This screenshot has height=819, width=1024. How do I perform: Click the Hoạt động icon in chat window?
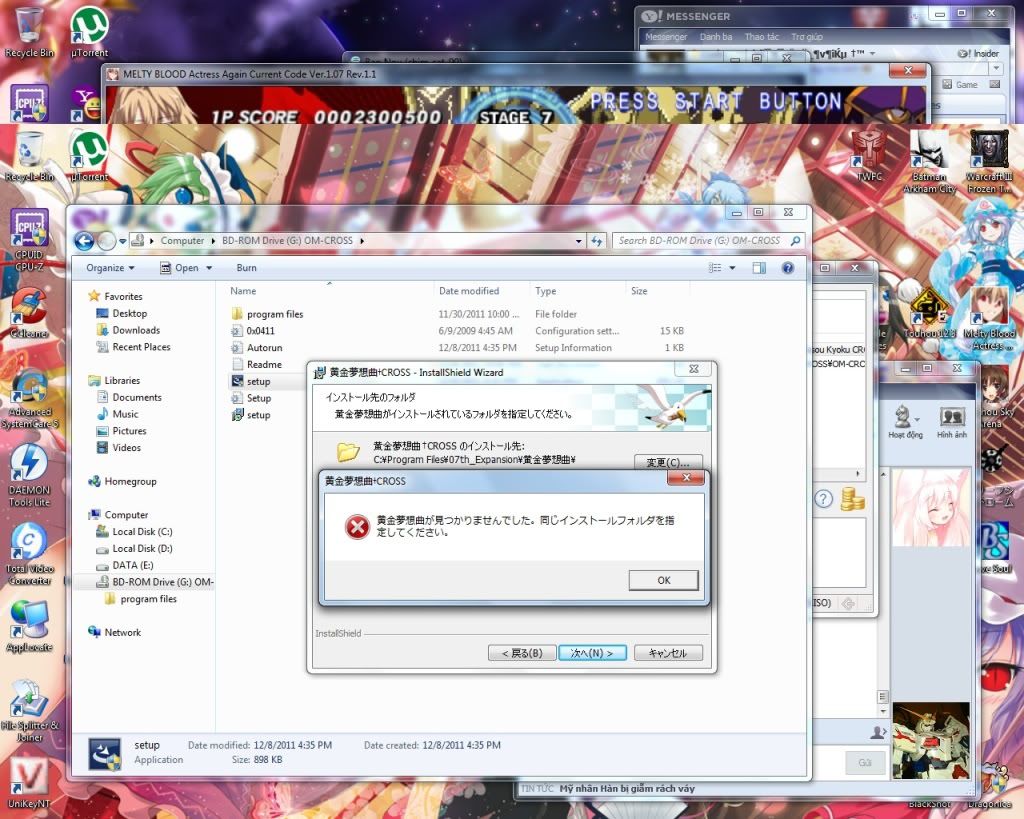pos(905,422)
